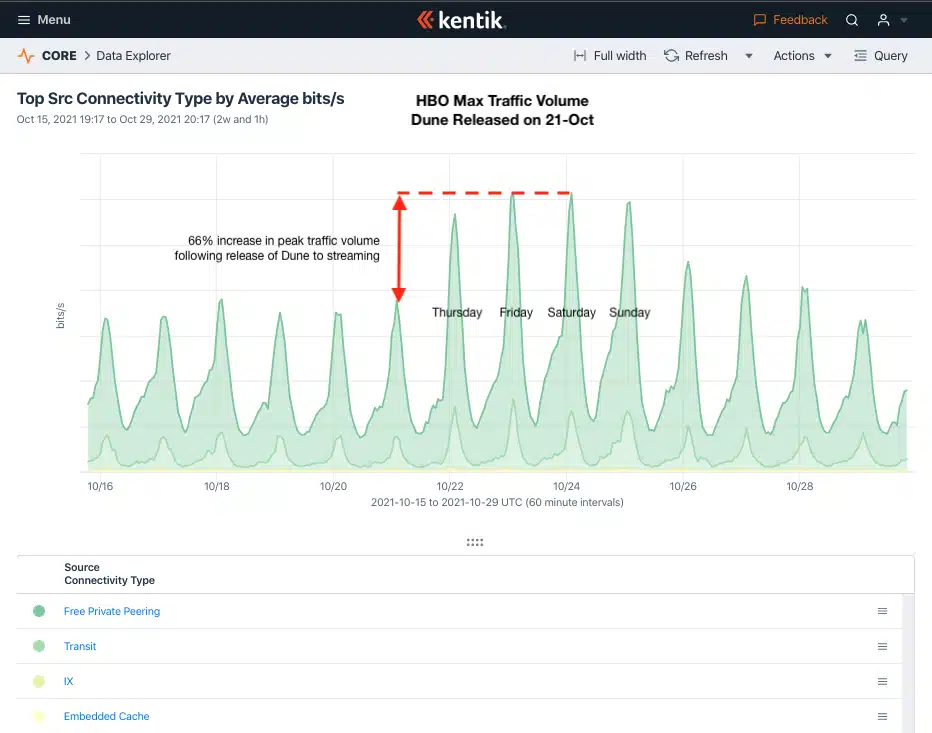Open row menu for Embedded Cache
Viewport: 932px width, 733px height.
(x=883, y=716)
